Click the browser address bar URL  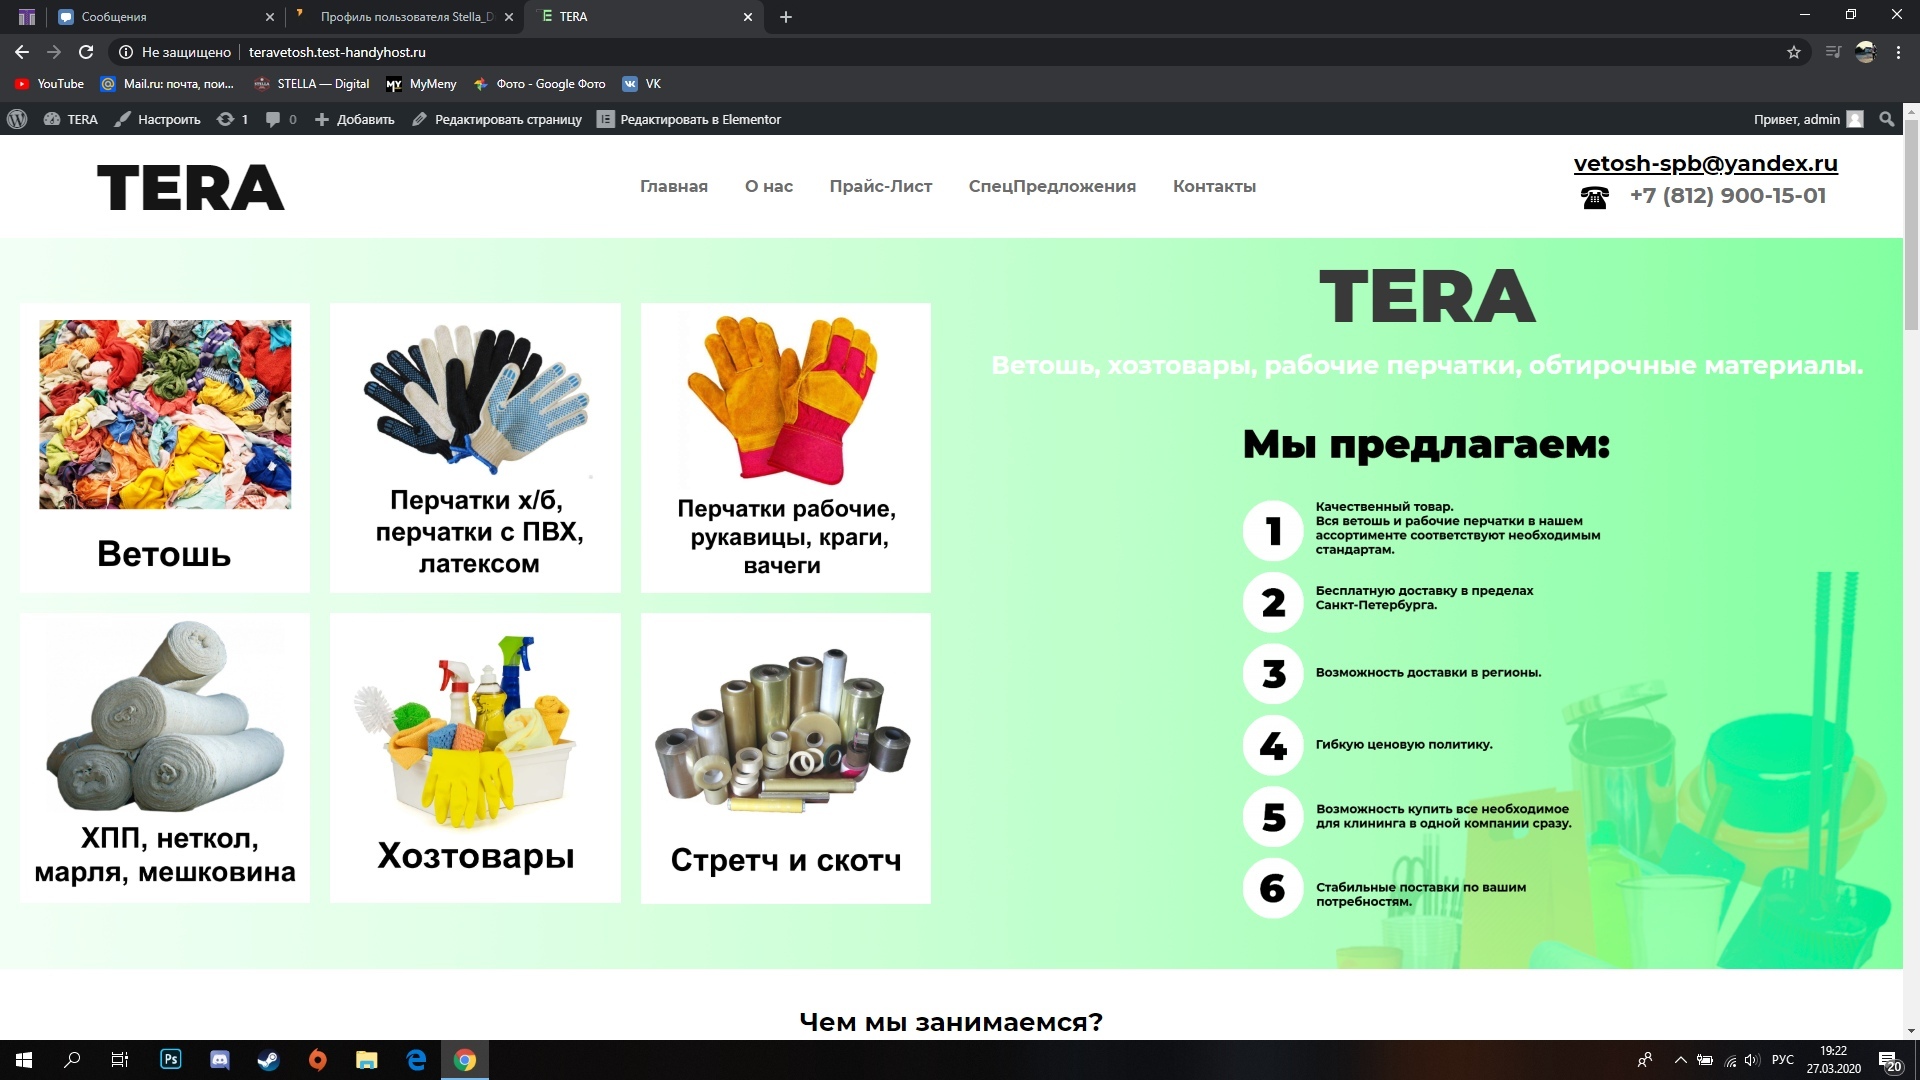click(337, 52)
